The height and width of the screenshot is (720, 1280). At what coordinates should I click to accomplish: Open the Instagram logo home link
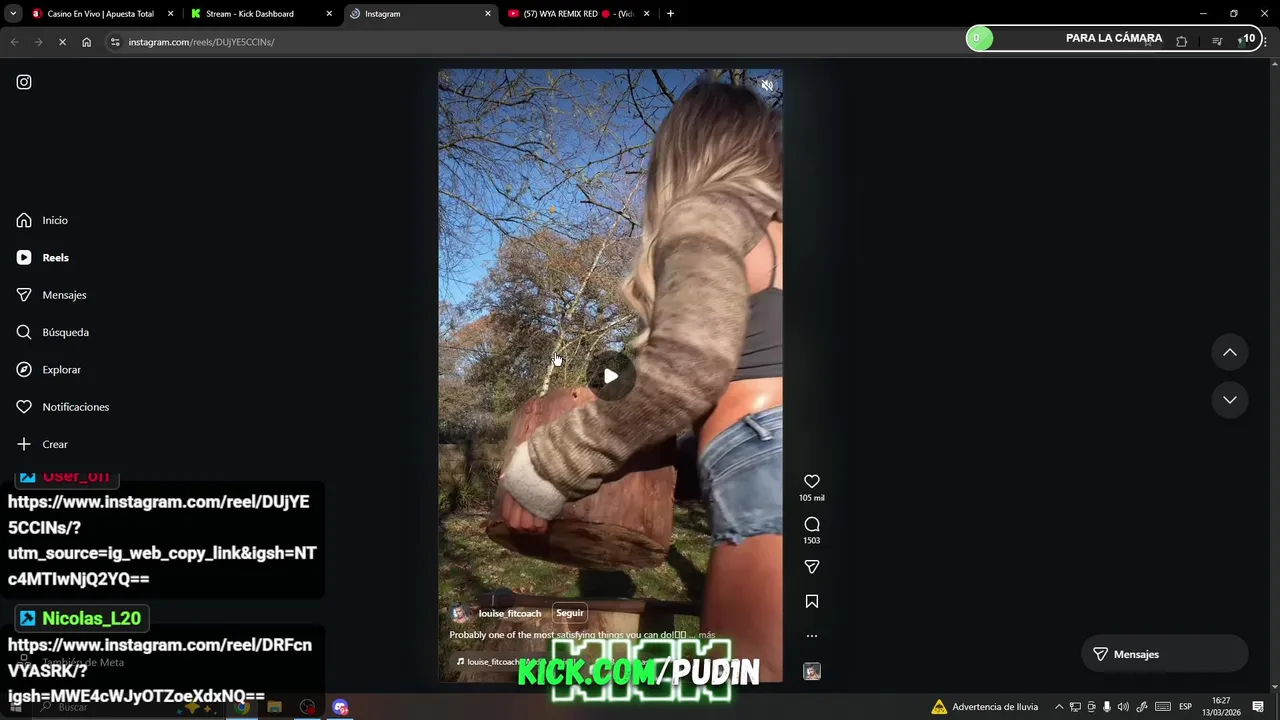pos(24,82)
